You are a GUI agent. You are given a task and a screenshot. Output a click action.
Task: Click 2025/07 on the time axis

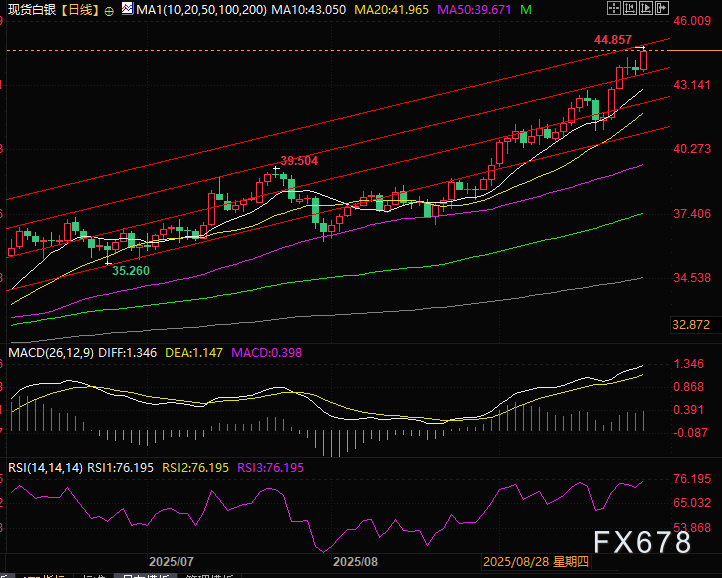pyautogui.click(x=171, y=563)
